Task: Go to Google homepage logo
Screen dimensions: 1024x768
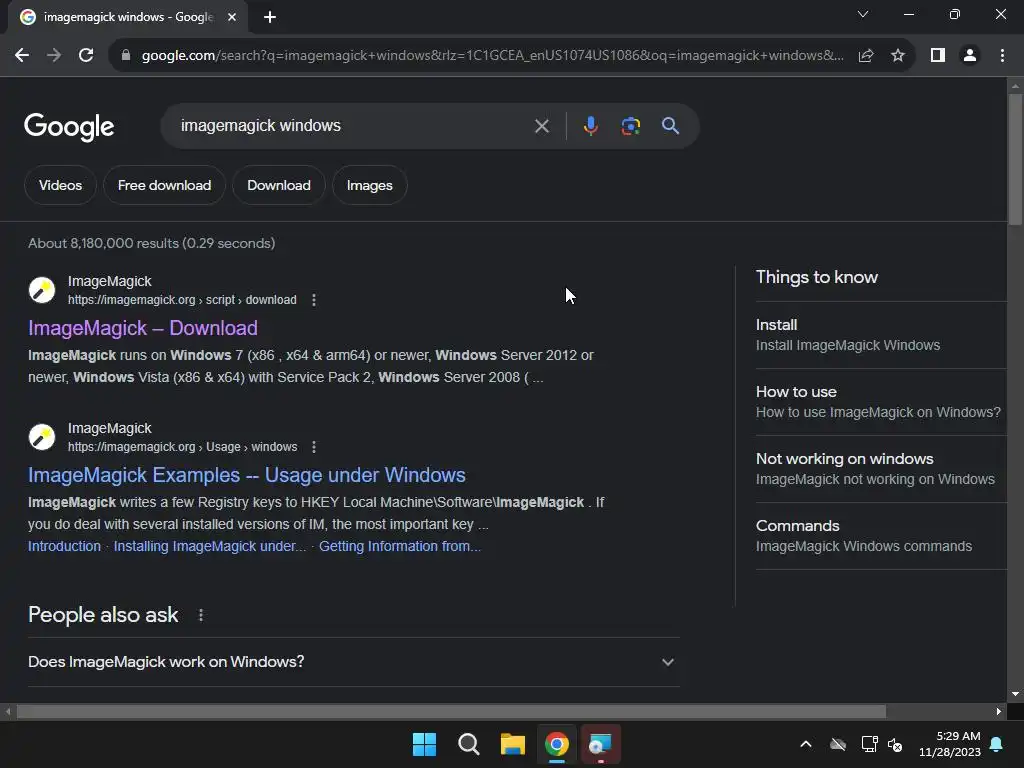Action: tap(69, 127)
